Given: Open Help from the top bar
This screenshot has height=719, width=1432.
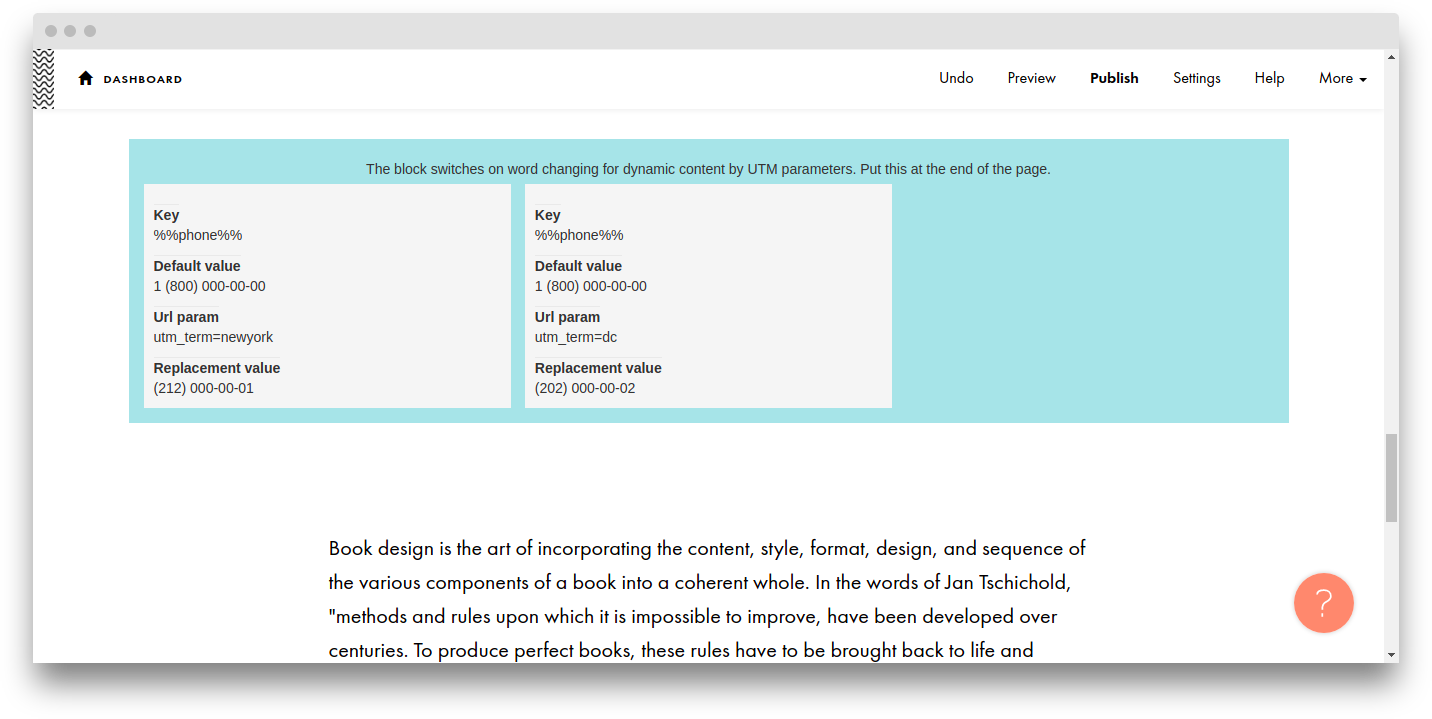Looking at the screenshot, I should point(1269,78).
